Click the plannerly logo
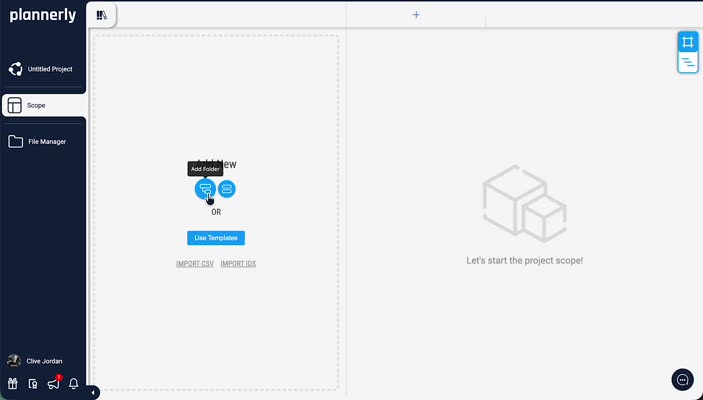The width and height of the screenshot is (703, 400). click(43, 15)
